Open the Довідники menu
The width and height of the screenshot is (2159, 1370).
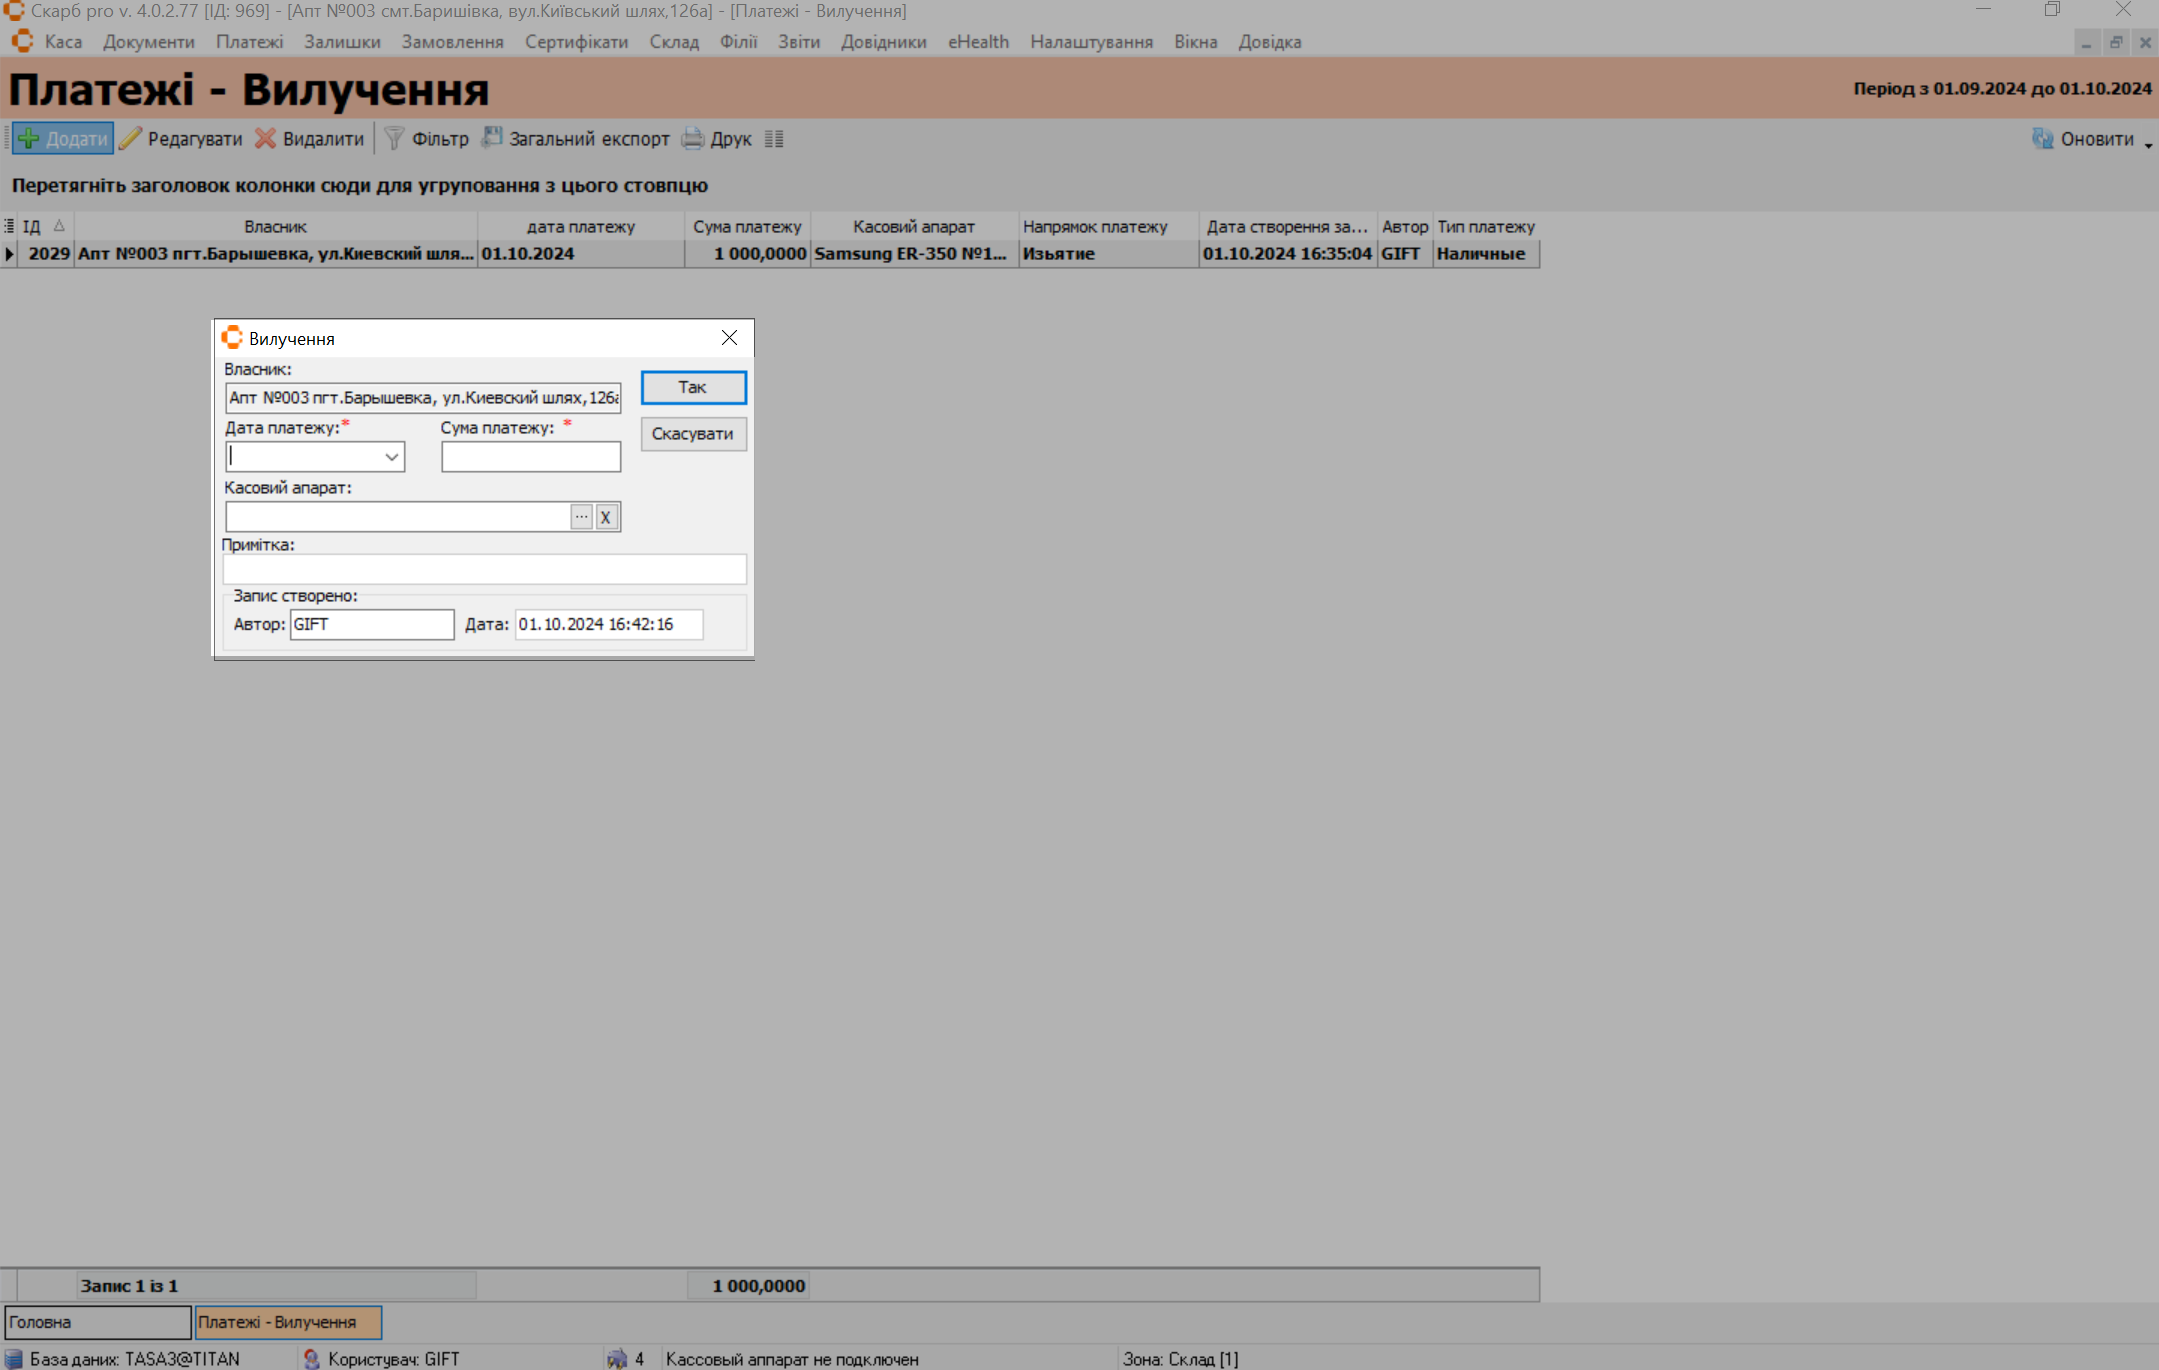click(x=883, y=42)
